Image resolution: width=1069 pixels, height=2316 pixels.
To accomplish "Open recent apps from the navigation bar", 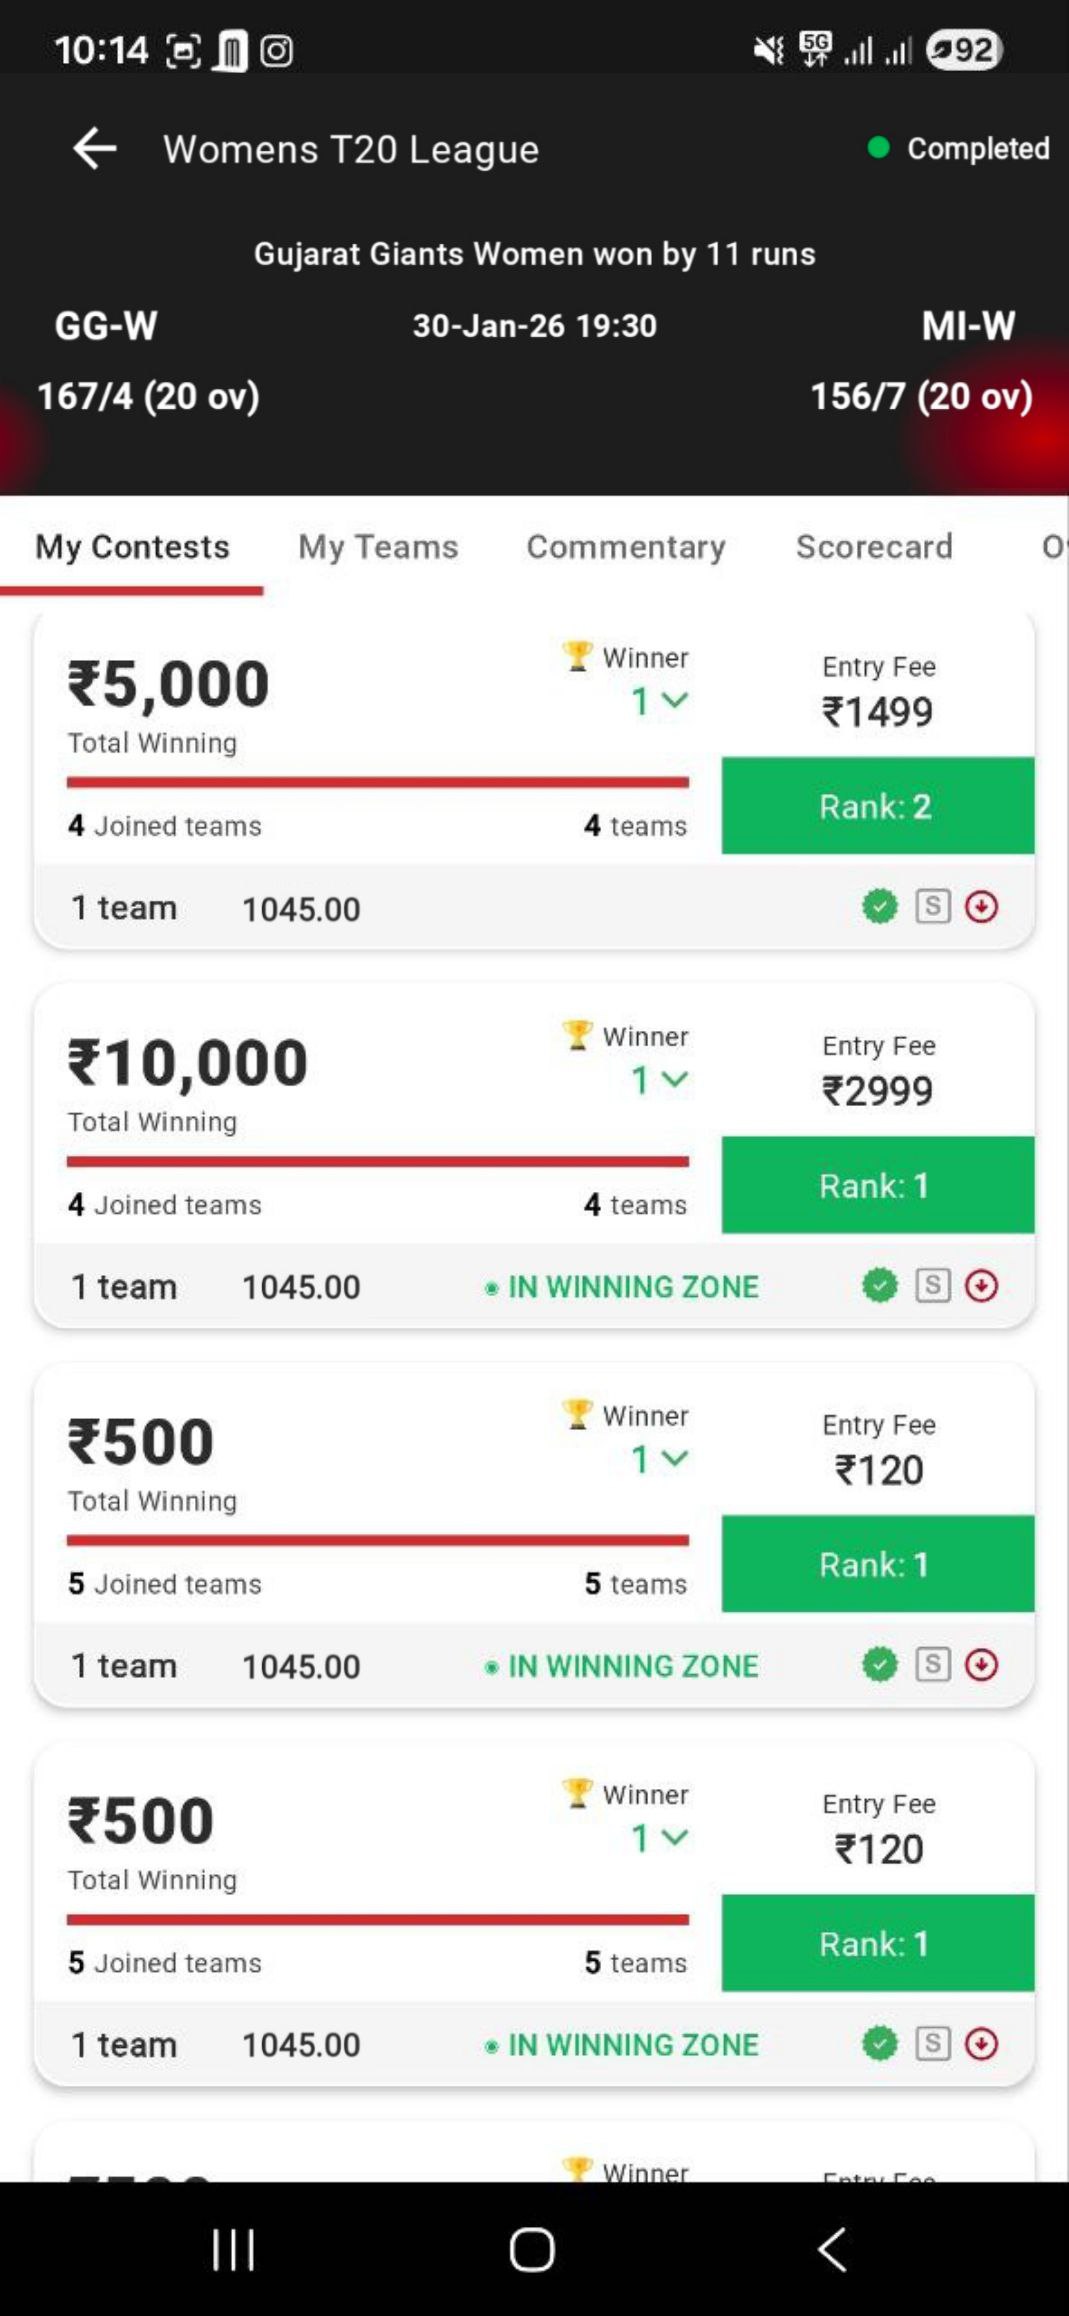I will pos(234,2250).
